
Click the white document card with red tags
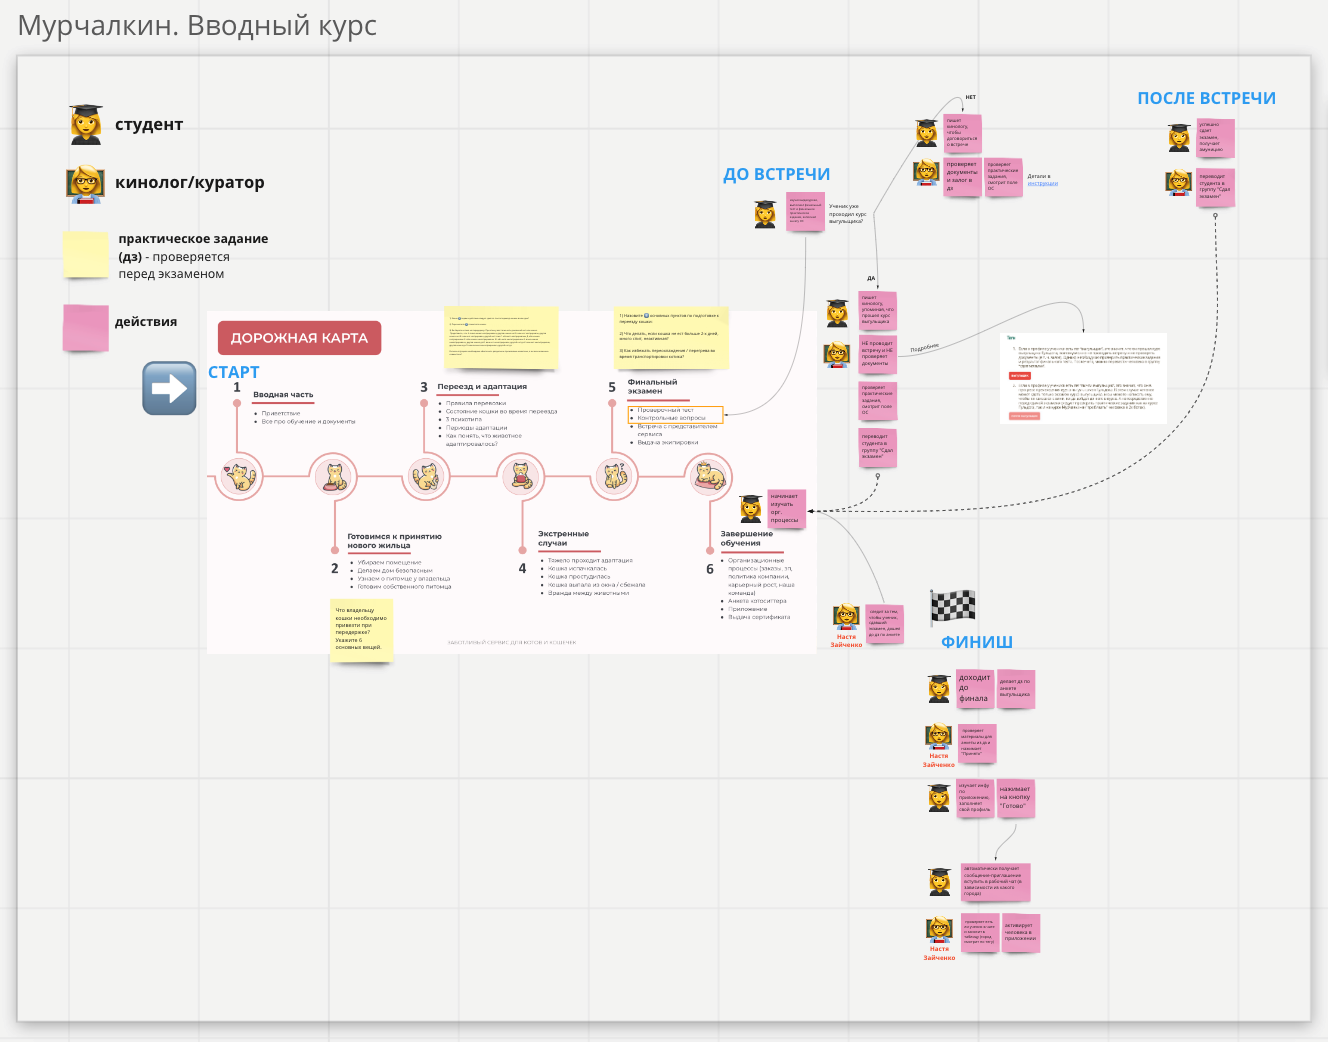(1083, 378)
